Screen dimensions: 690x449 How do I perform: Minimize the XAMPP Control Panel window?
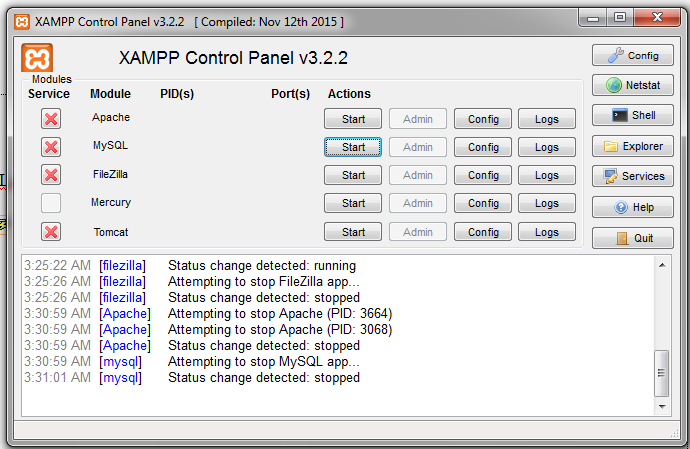pyautogui.click(x=593, y=18)
